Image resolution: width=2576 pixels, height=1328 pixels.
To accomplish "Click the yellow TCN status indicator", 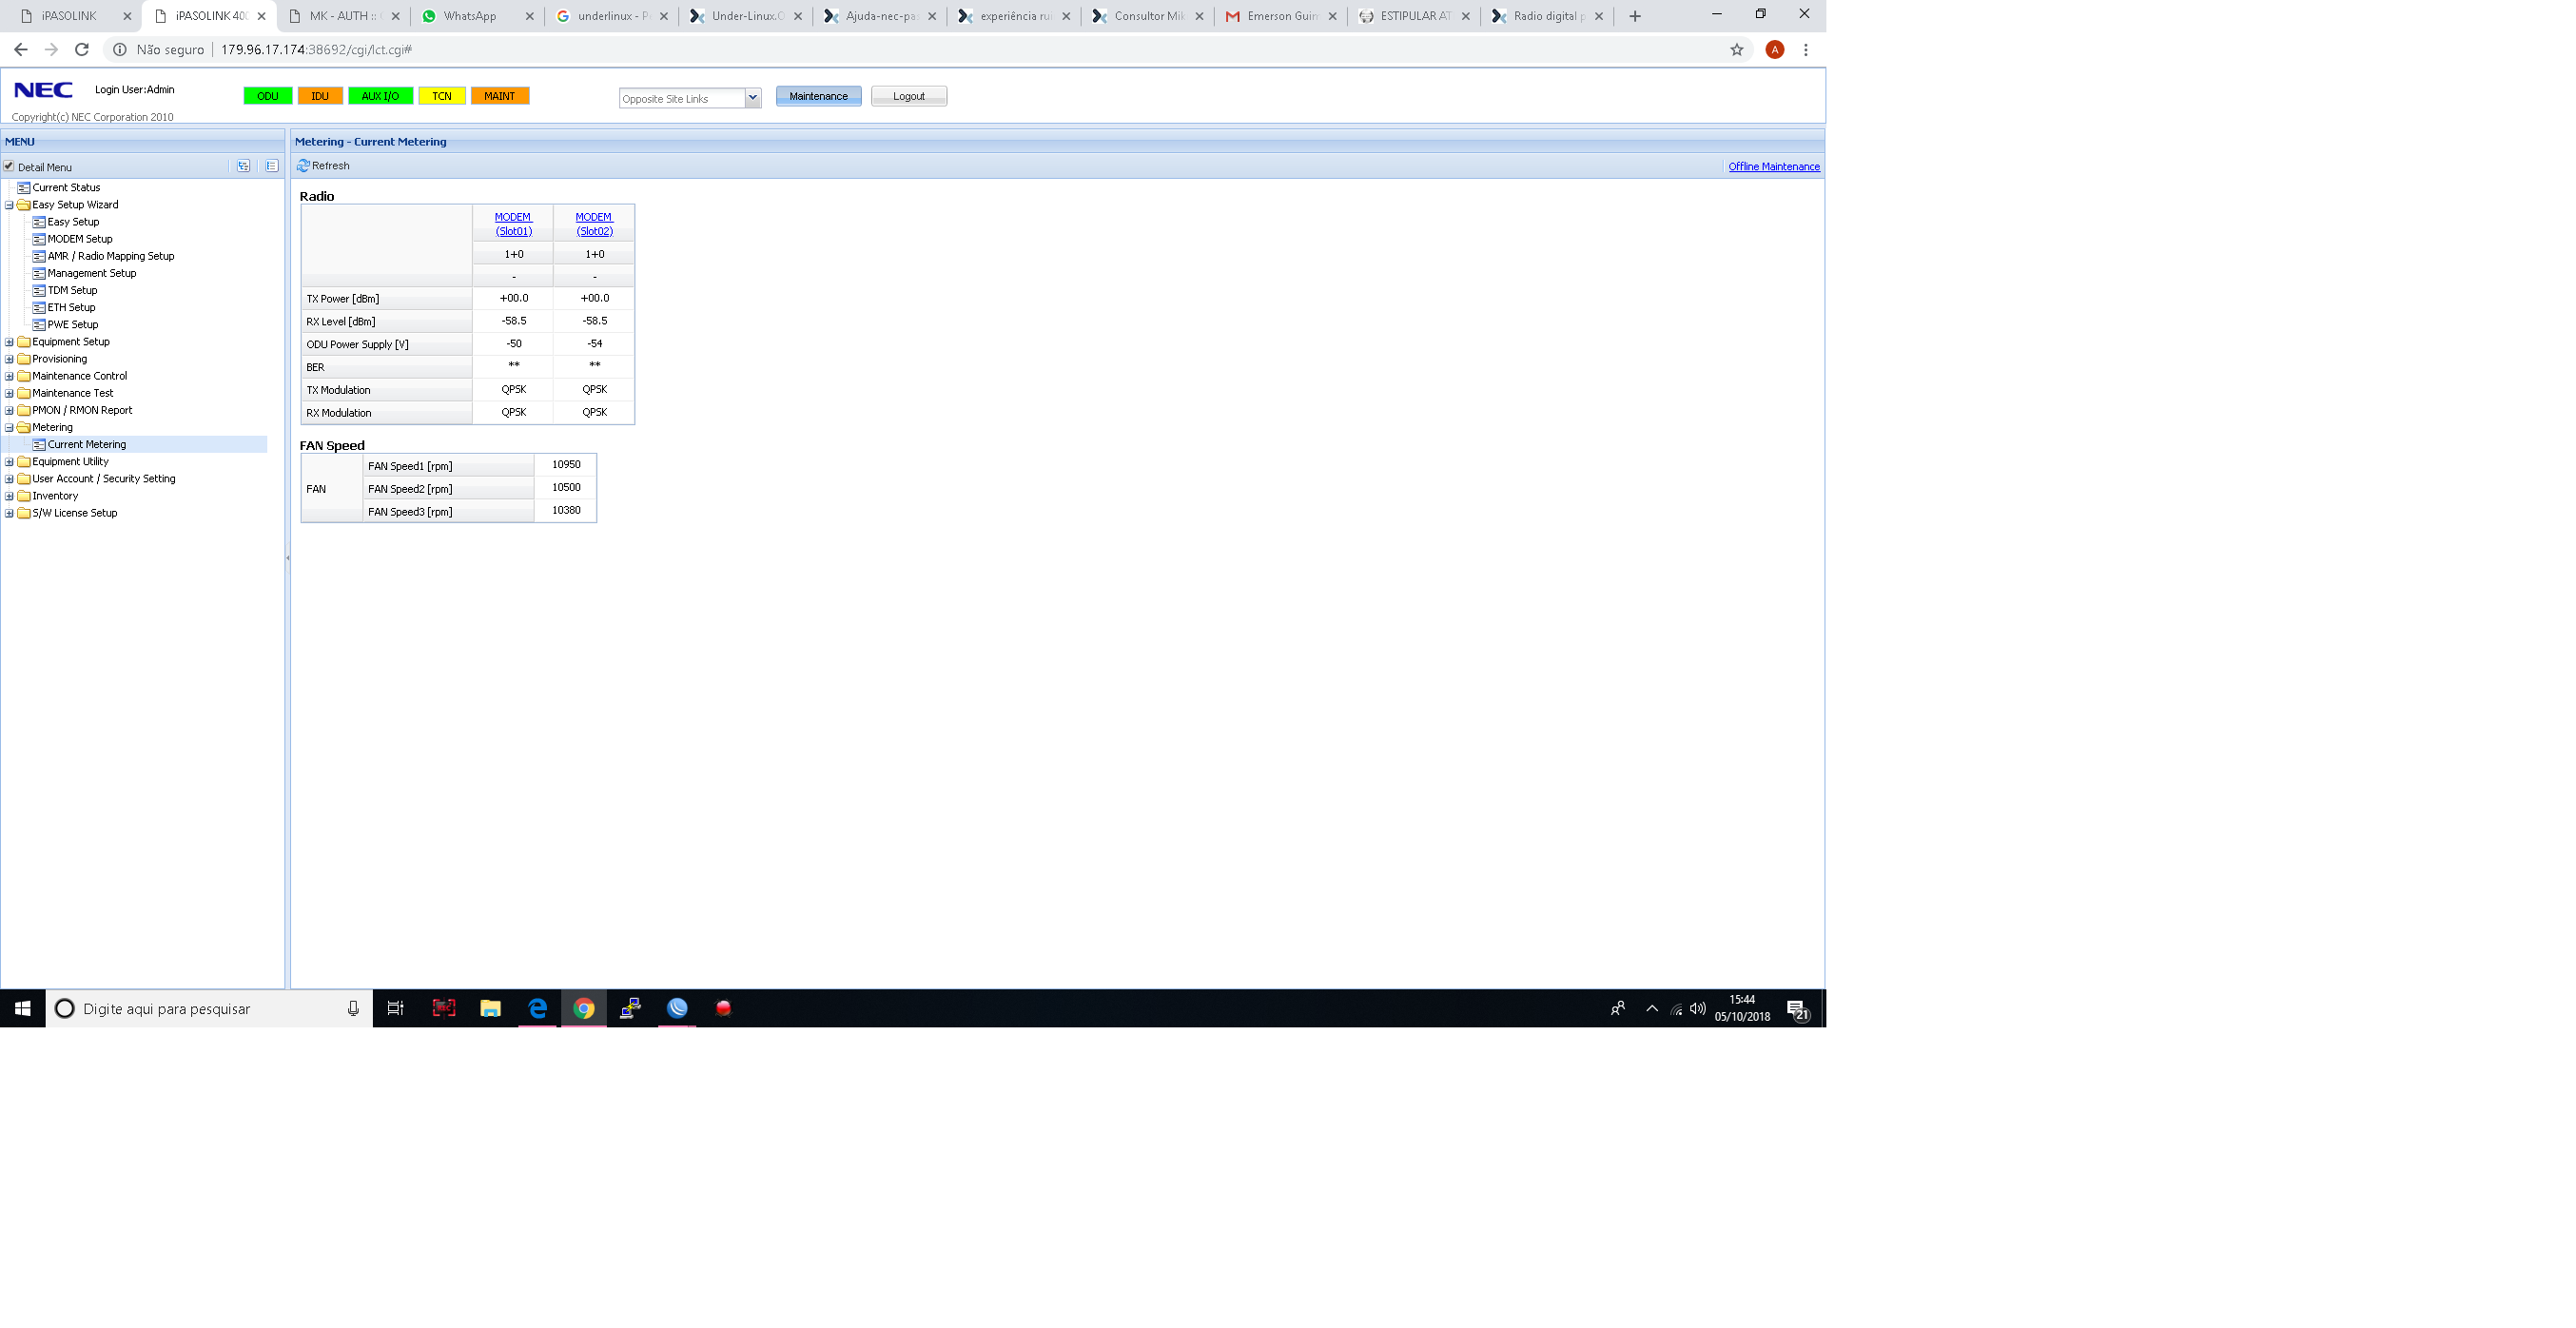I will click(x=441, y=96).
